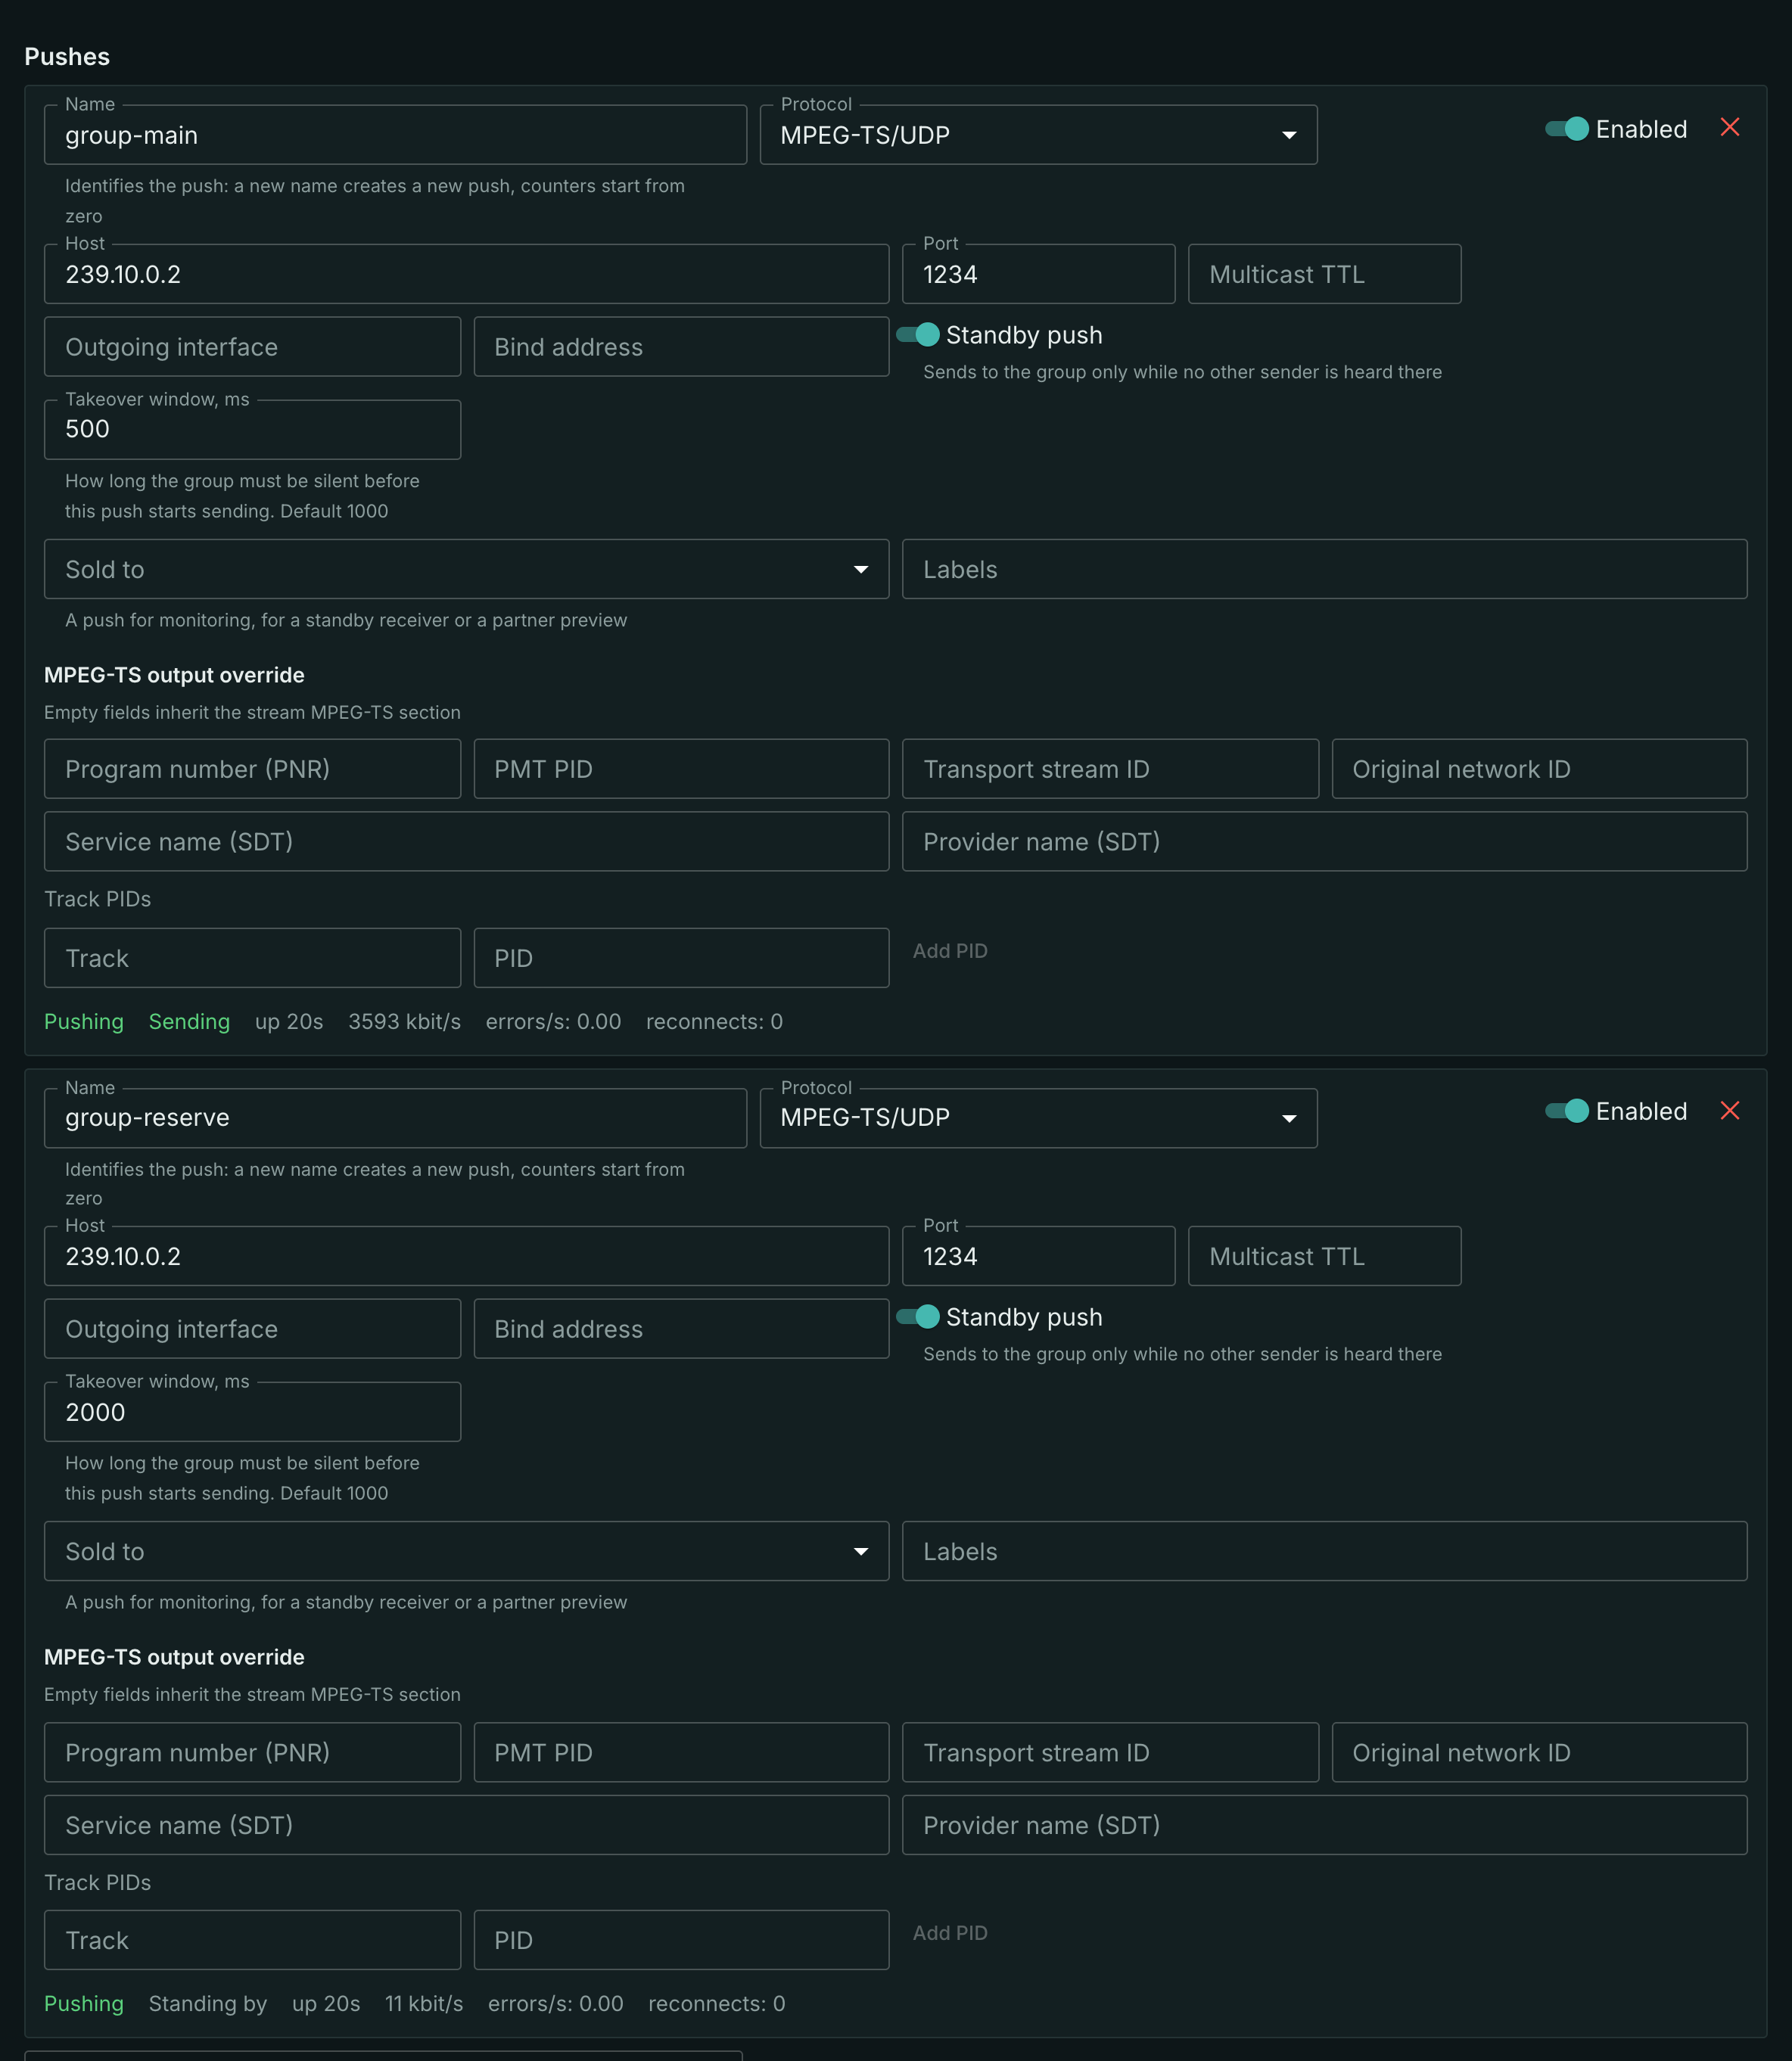
Task: Click the green Sending status text
Action: pos(189,1022)
